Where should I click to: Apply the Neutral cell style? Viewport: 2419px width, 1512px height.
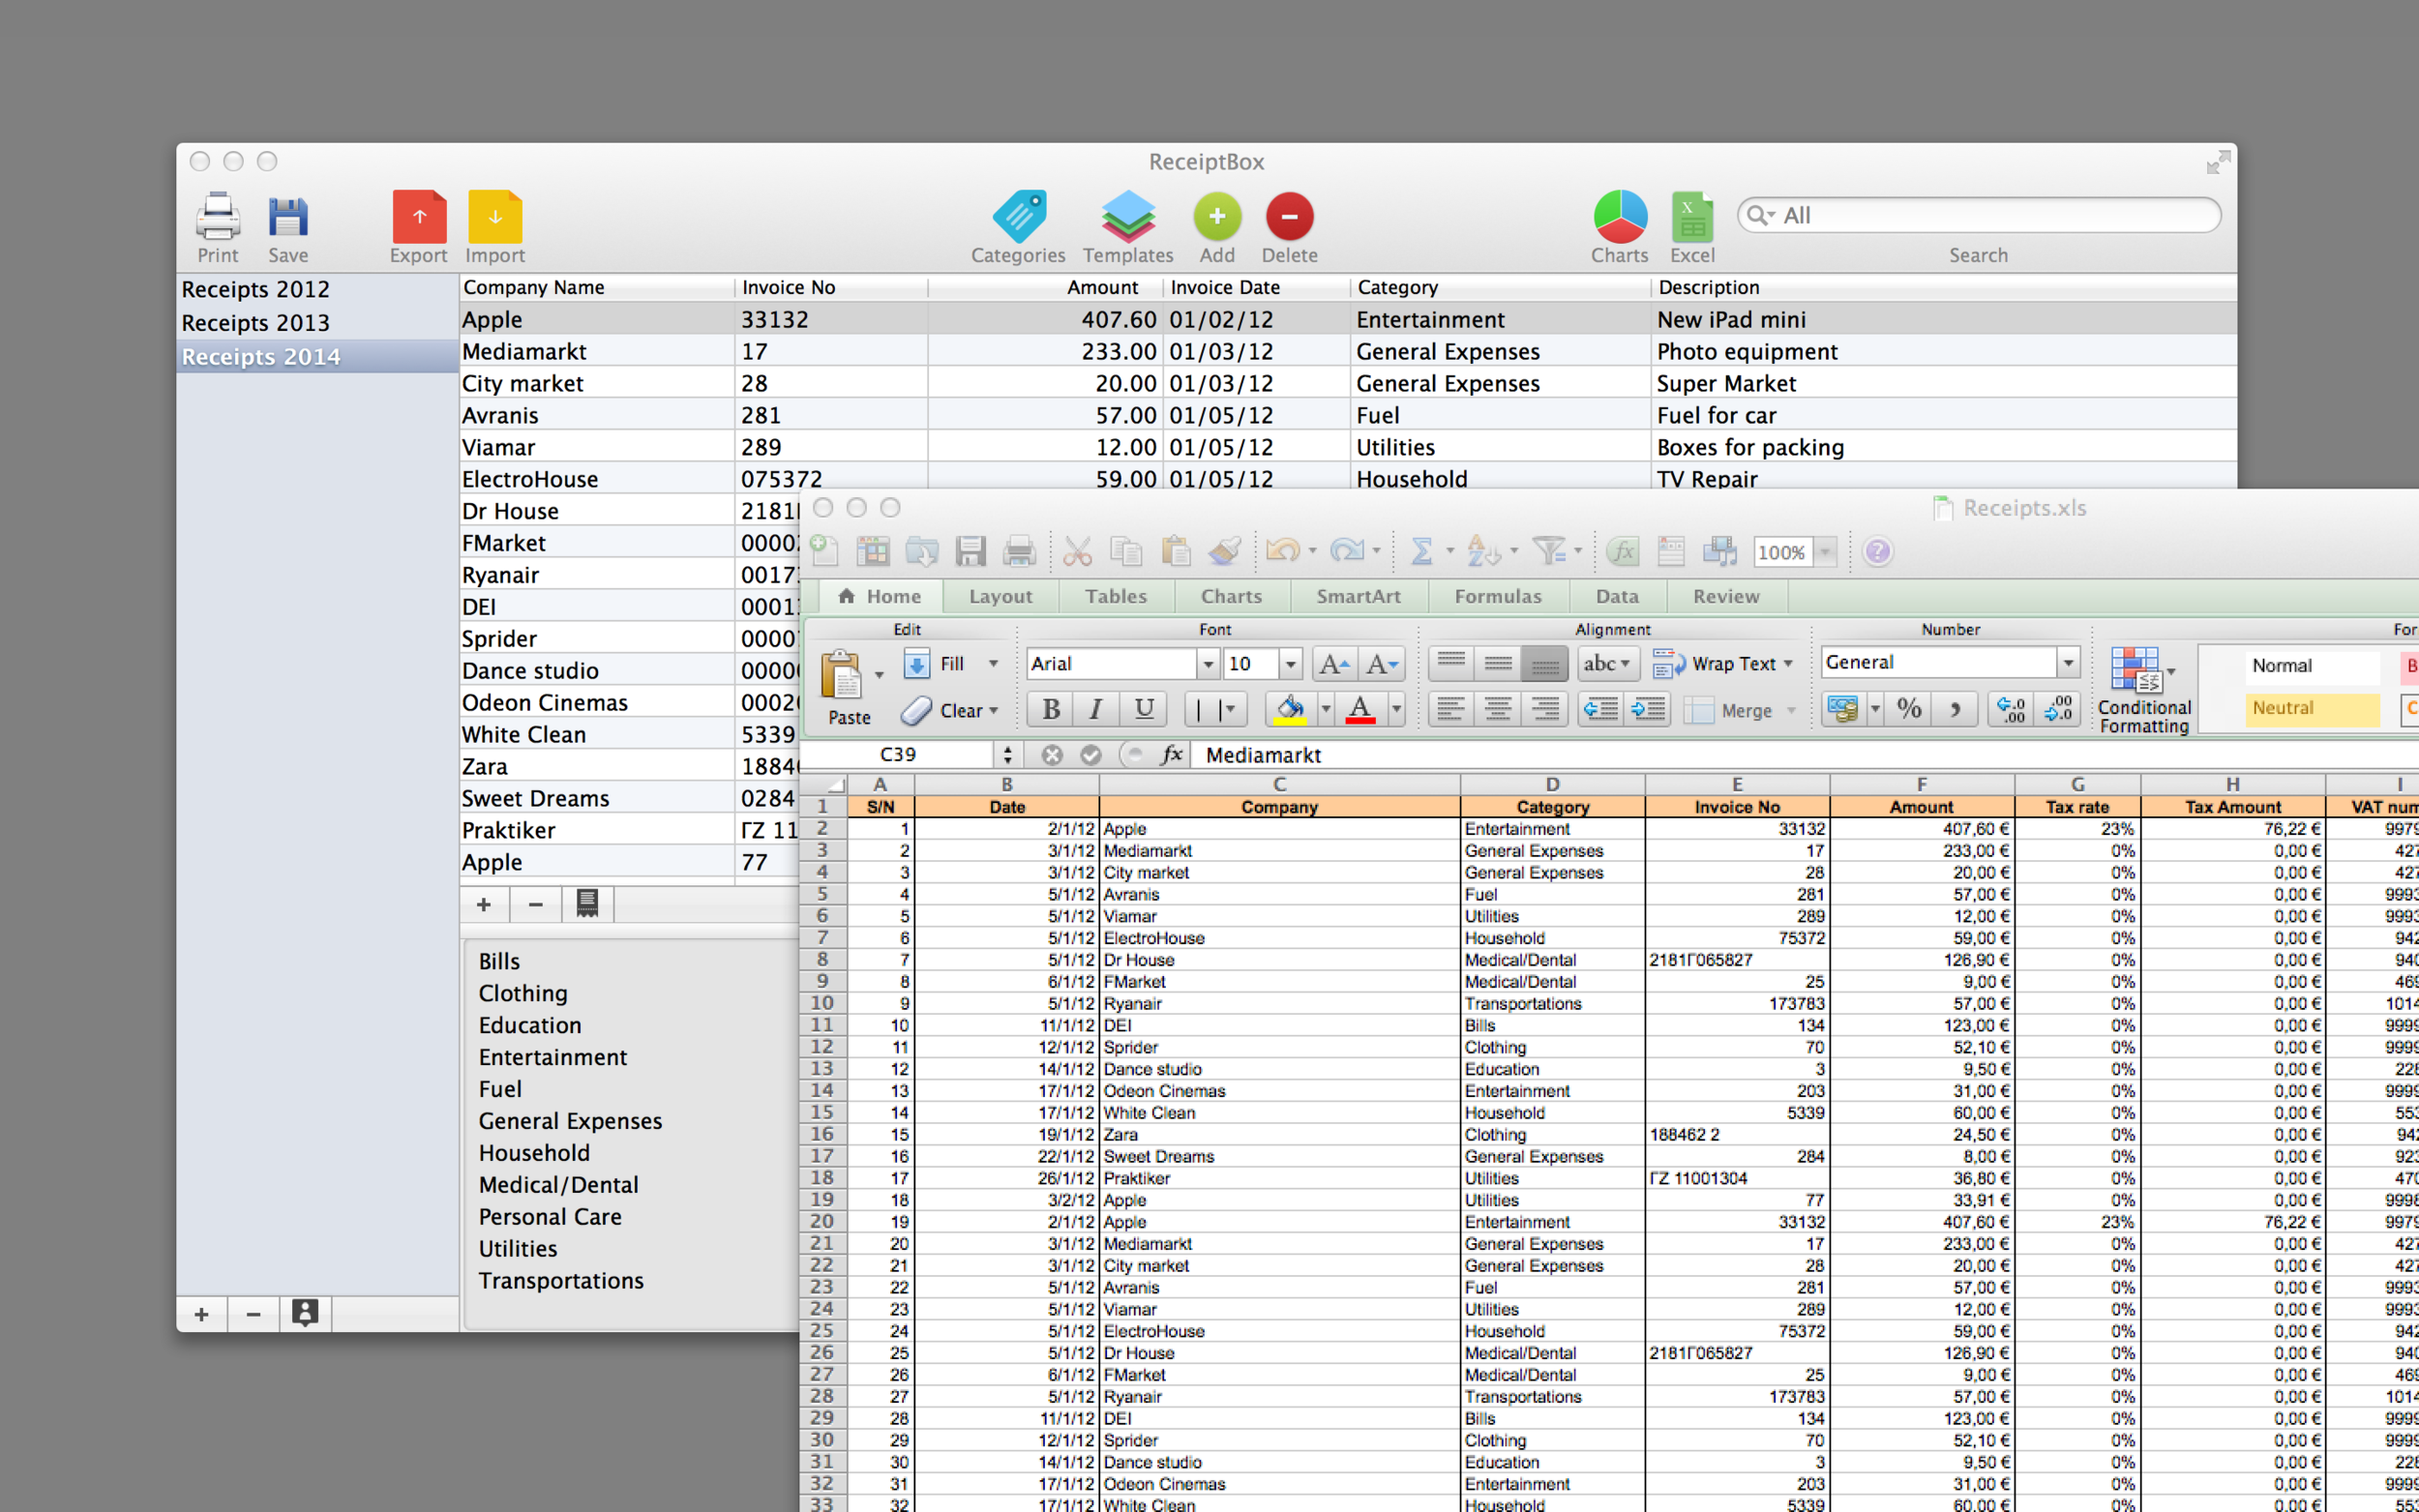pos(2312,708)
